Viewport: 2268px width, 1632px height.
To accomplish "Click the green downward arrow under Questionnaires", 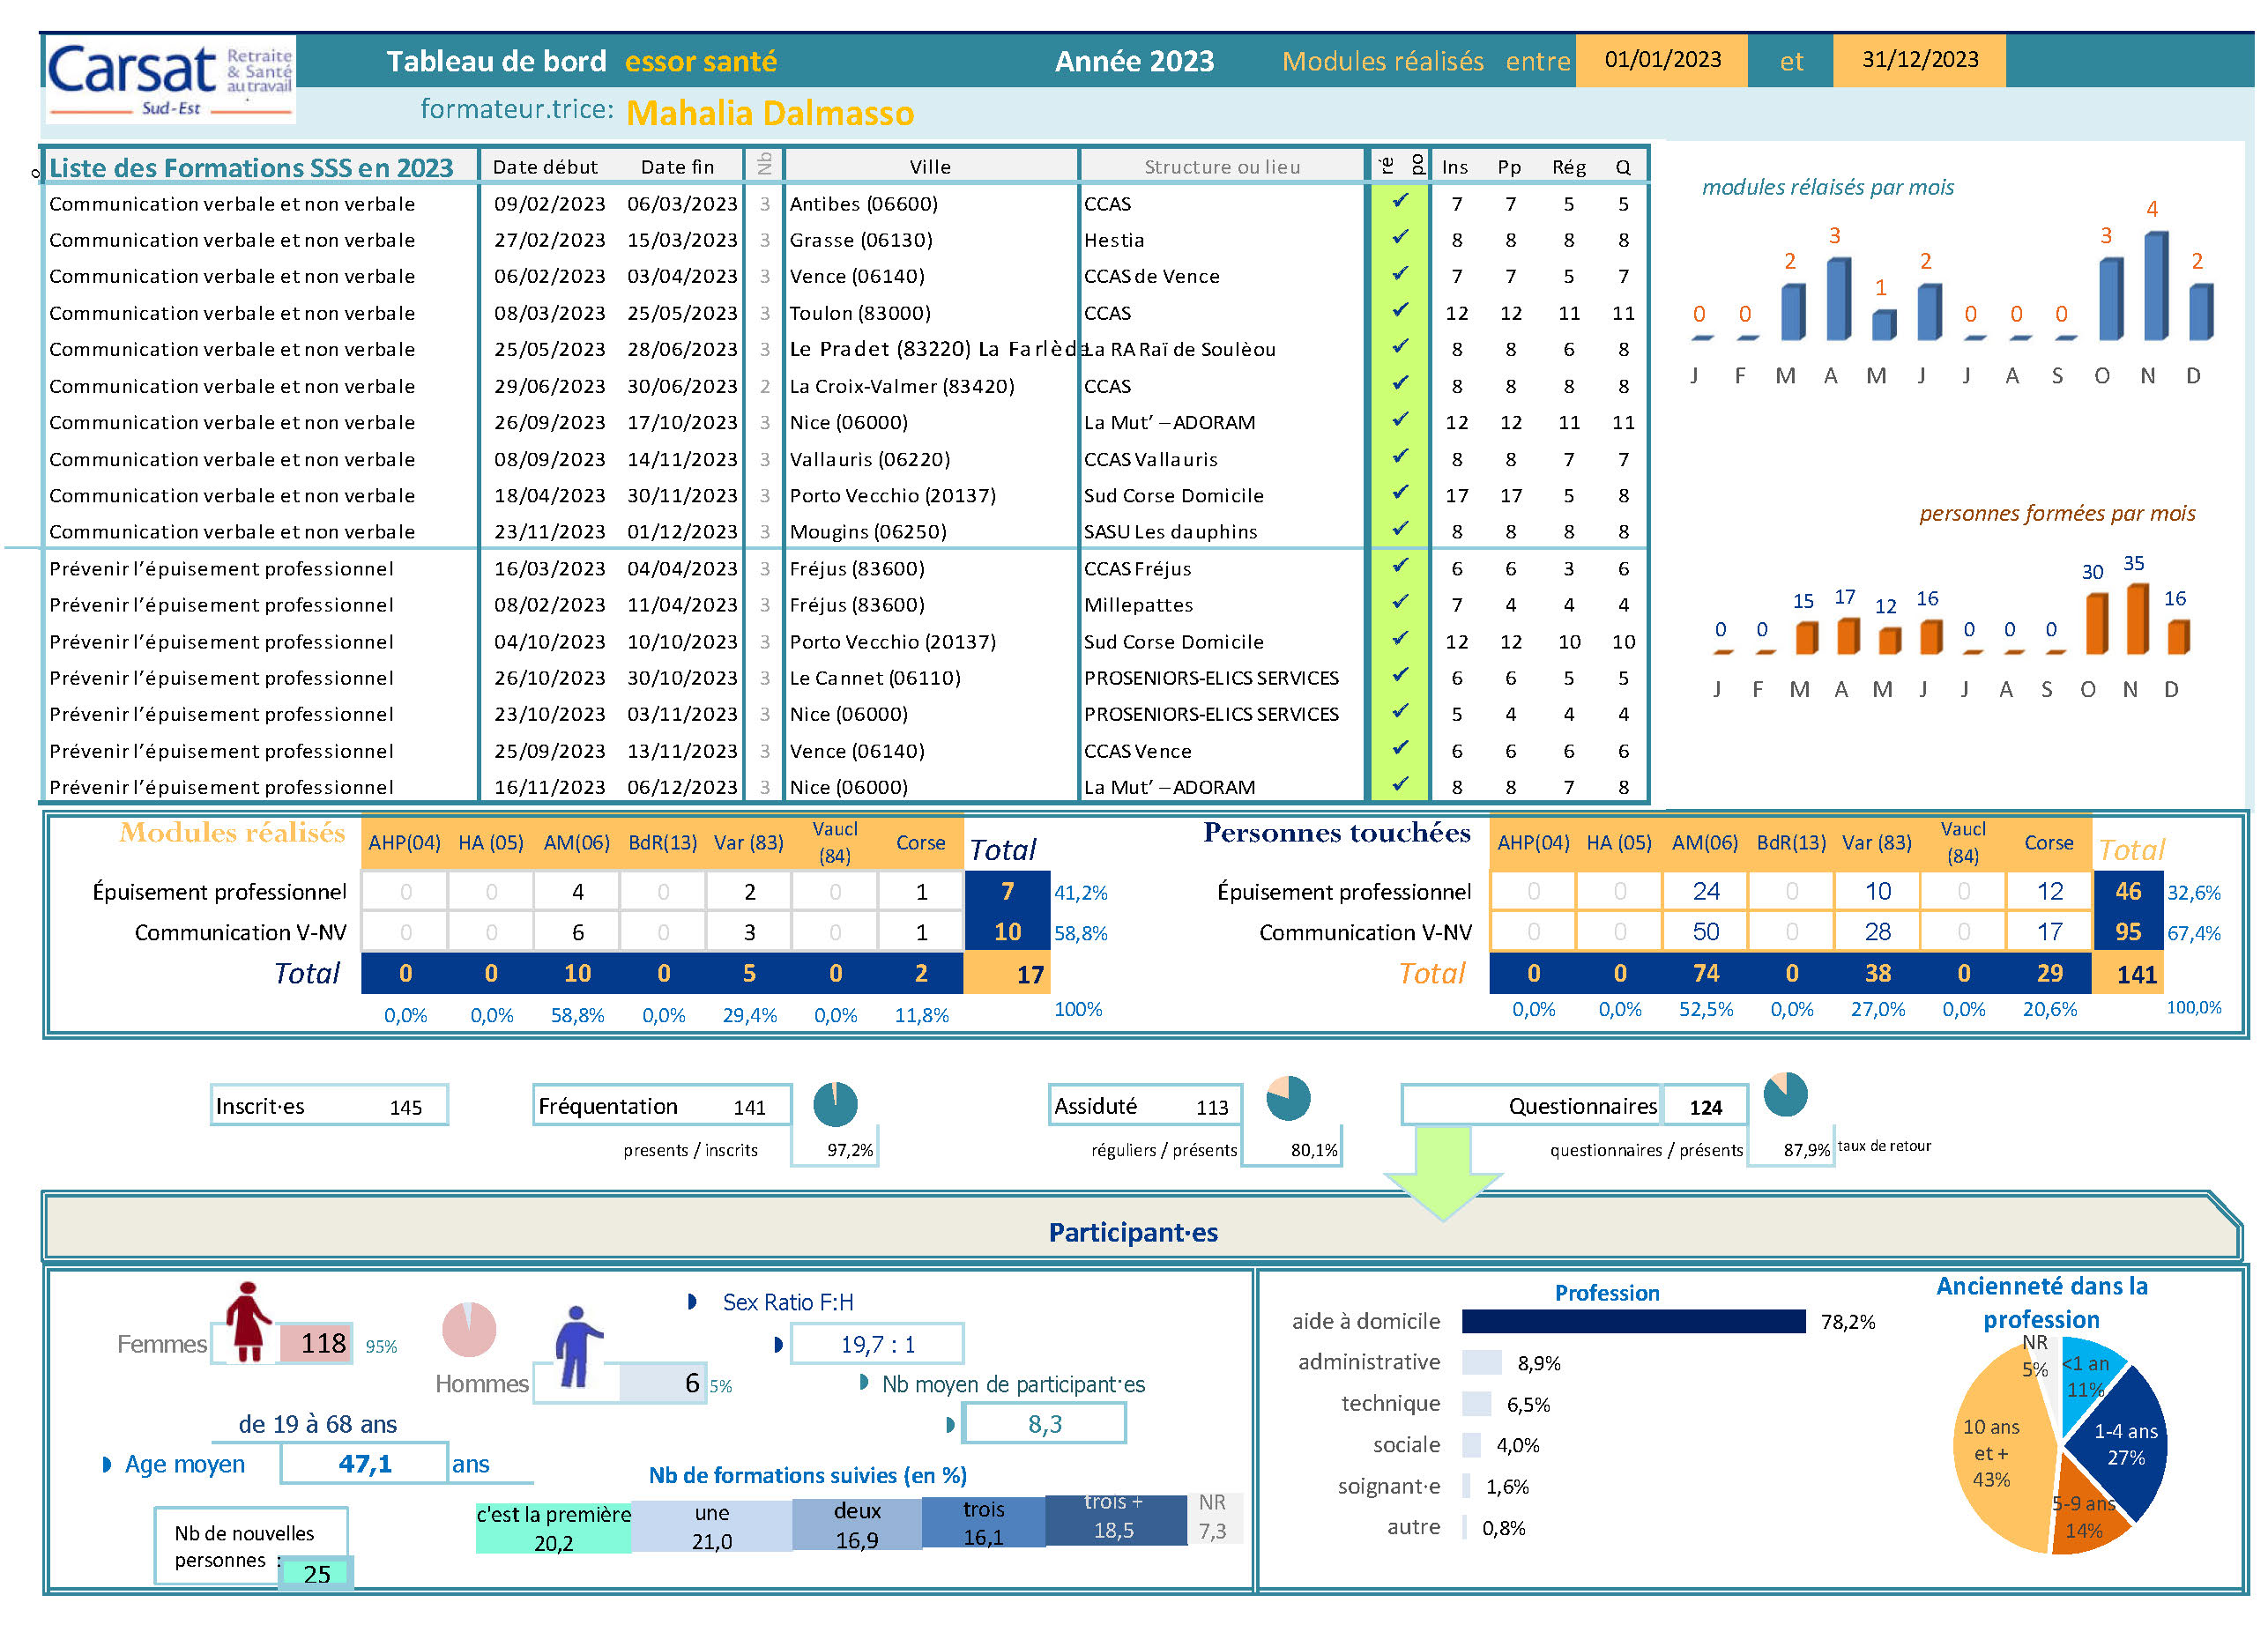I will (1443, 1172).
